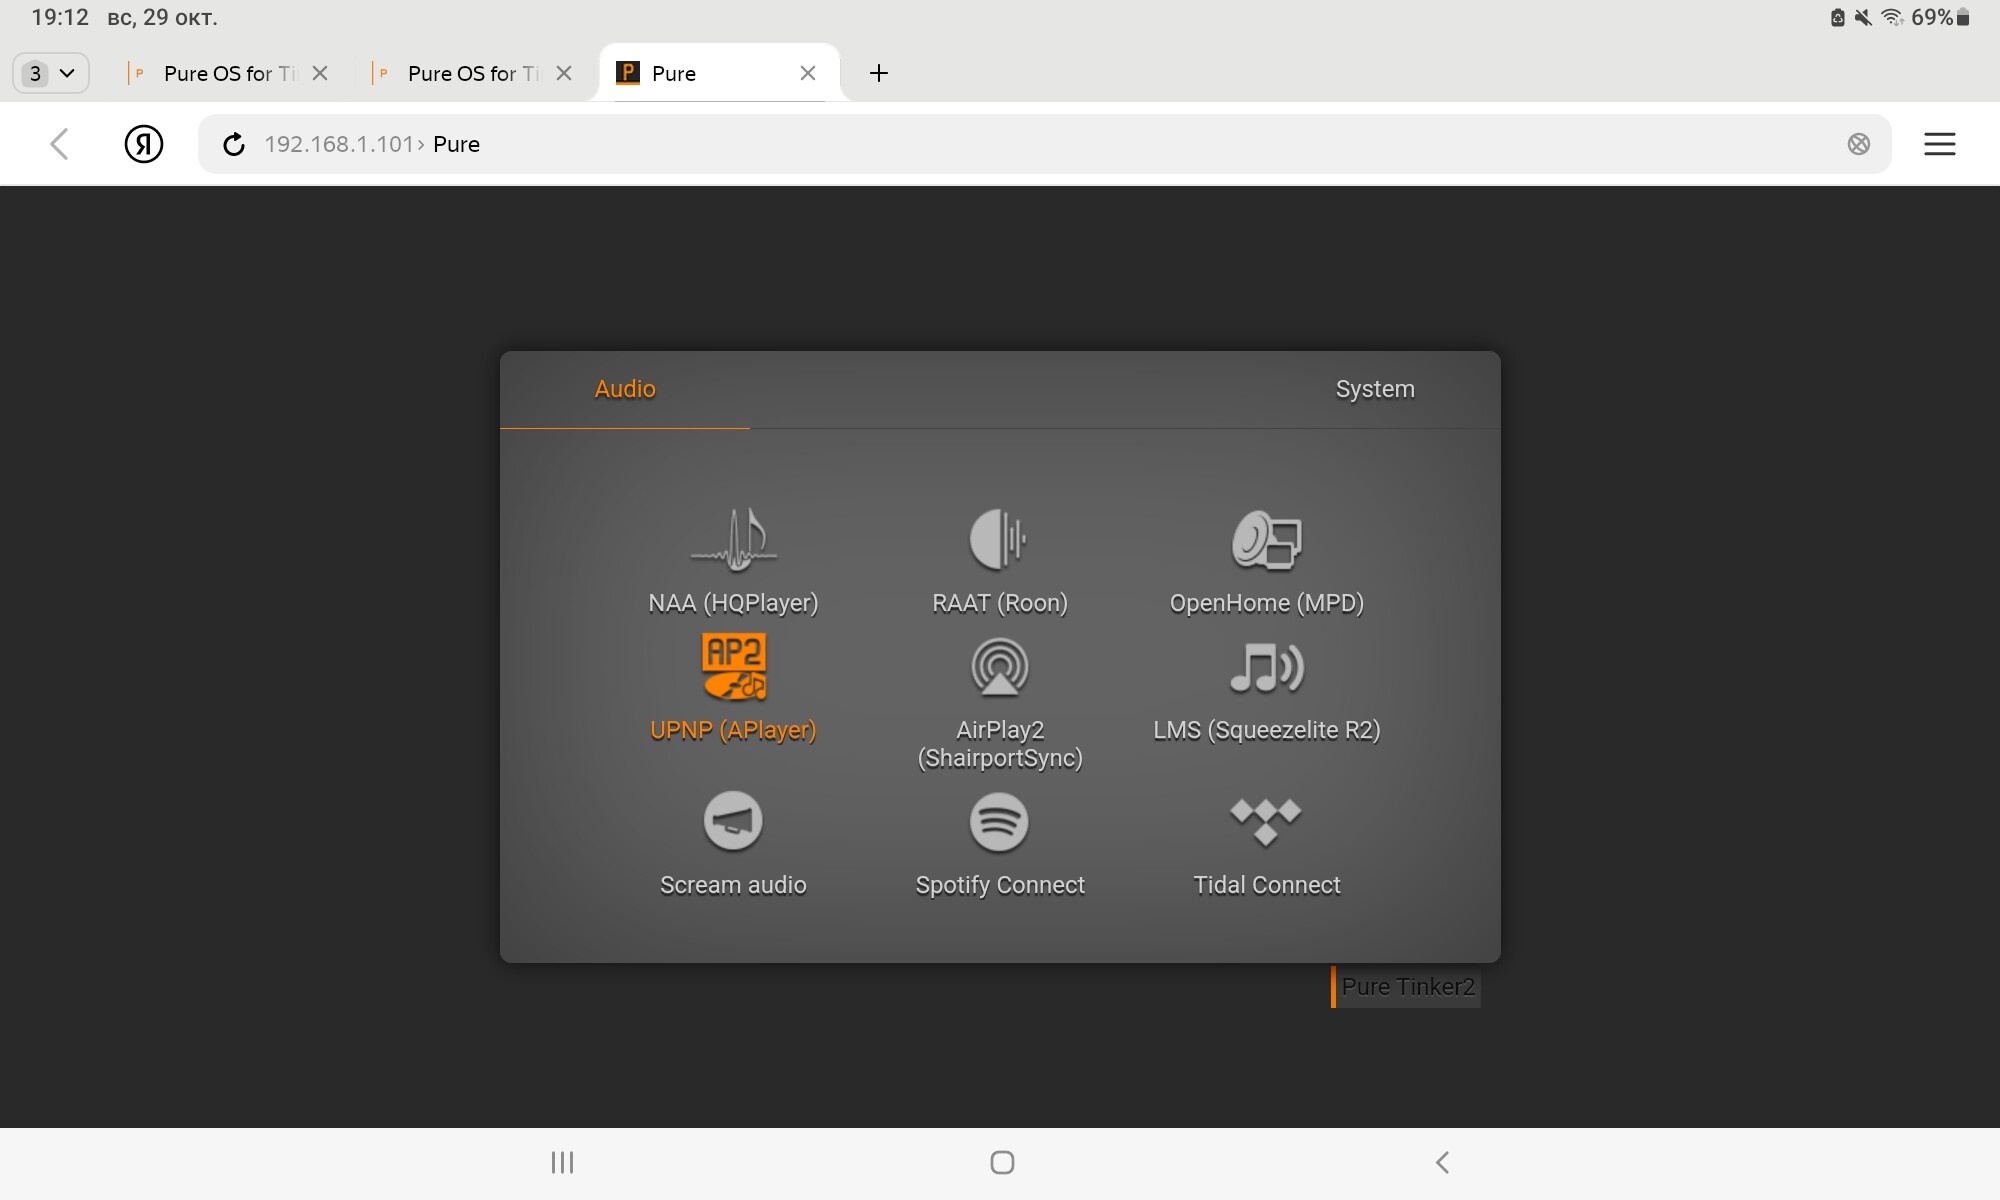
Task: Open a new browser tab
Action: [878, 73]
